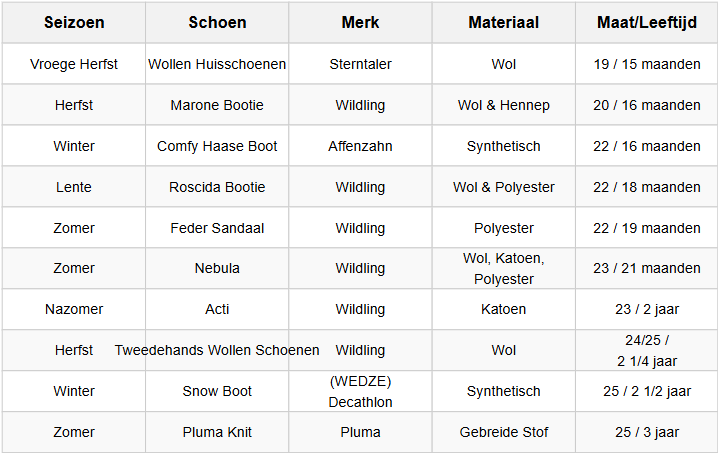Click the Wol, Katoen, Polyester cell

click(504, 268)
